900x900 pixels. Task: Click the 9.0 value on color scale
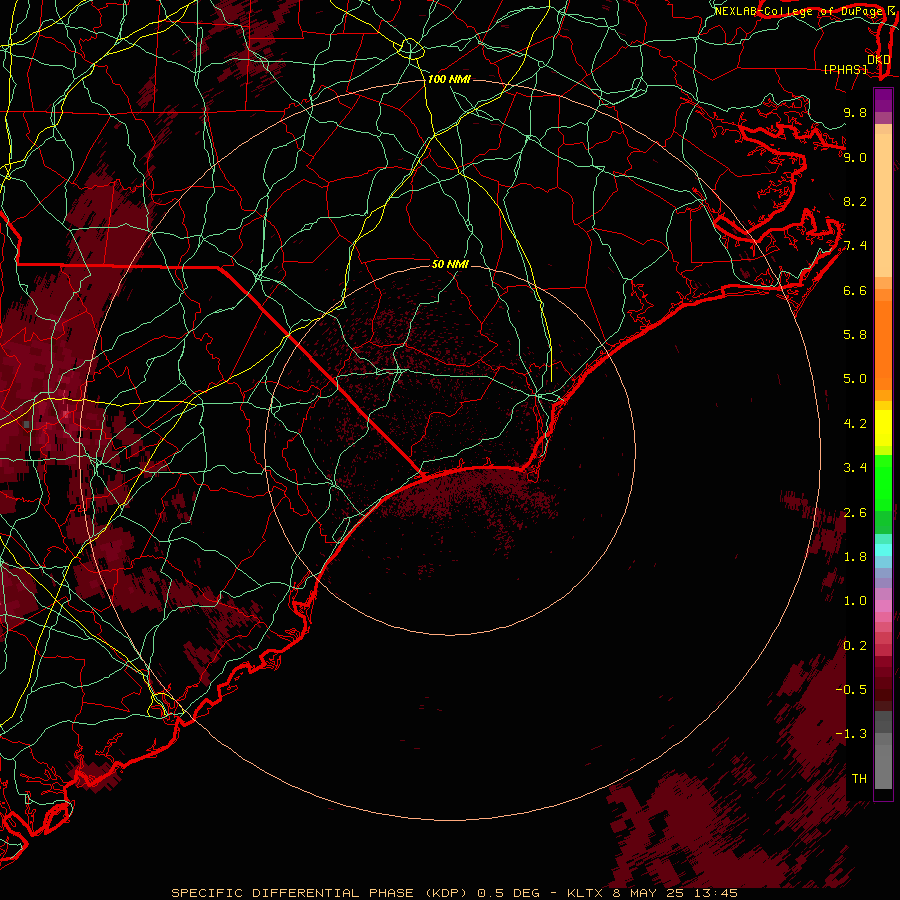[855, 157]
